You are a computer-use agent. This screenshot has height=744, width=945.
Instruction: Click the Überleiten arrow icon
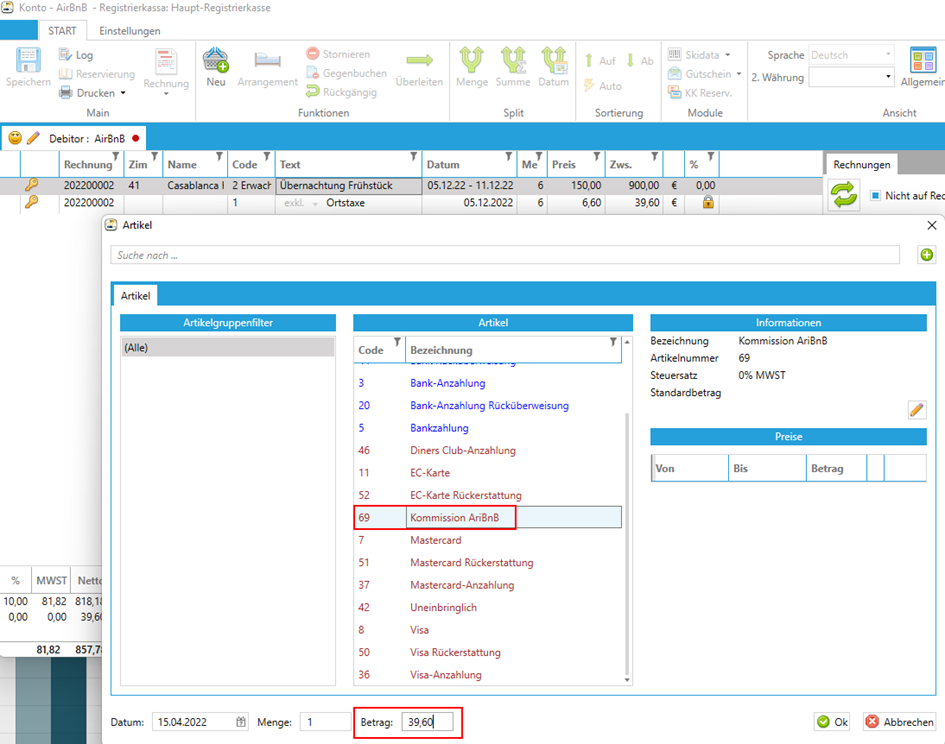click(419, 62)
